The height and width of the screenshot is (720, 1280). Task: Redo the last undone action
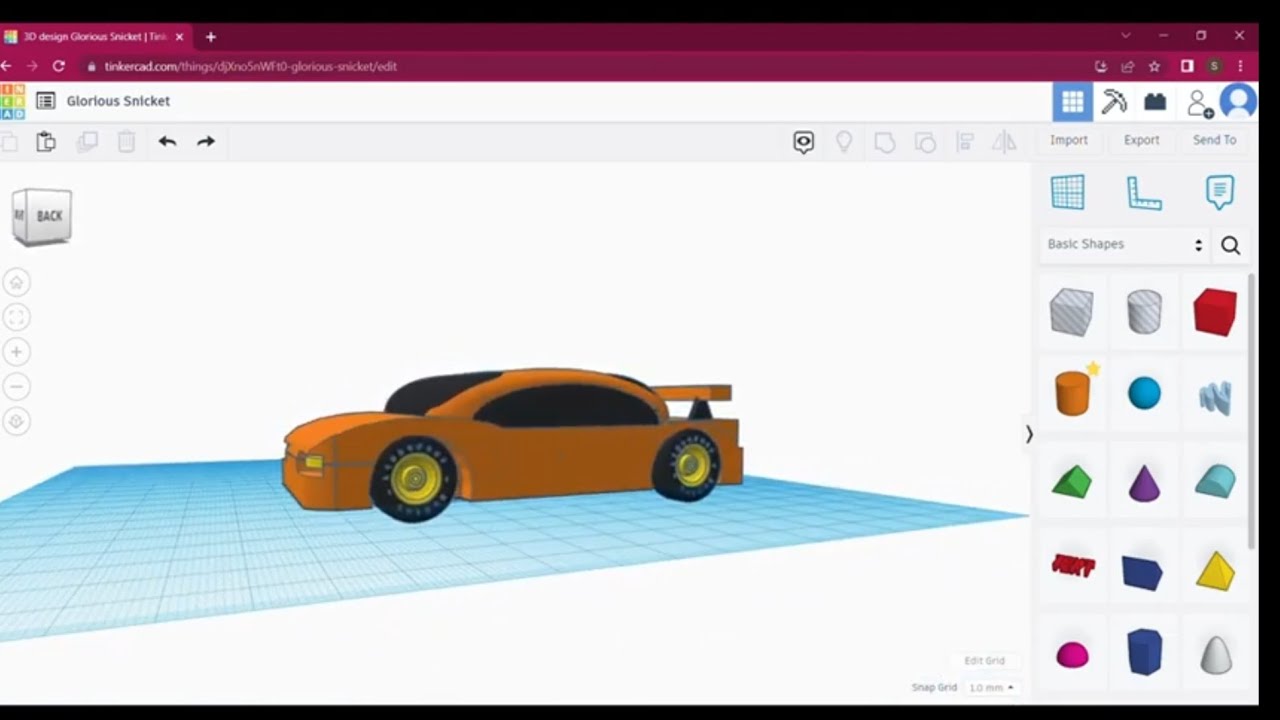206,142
